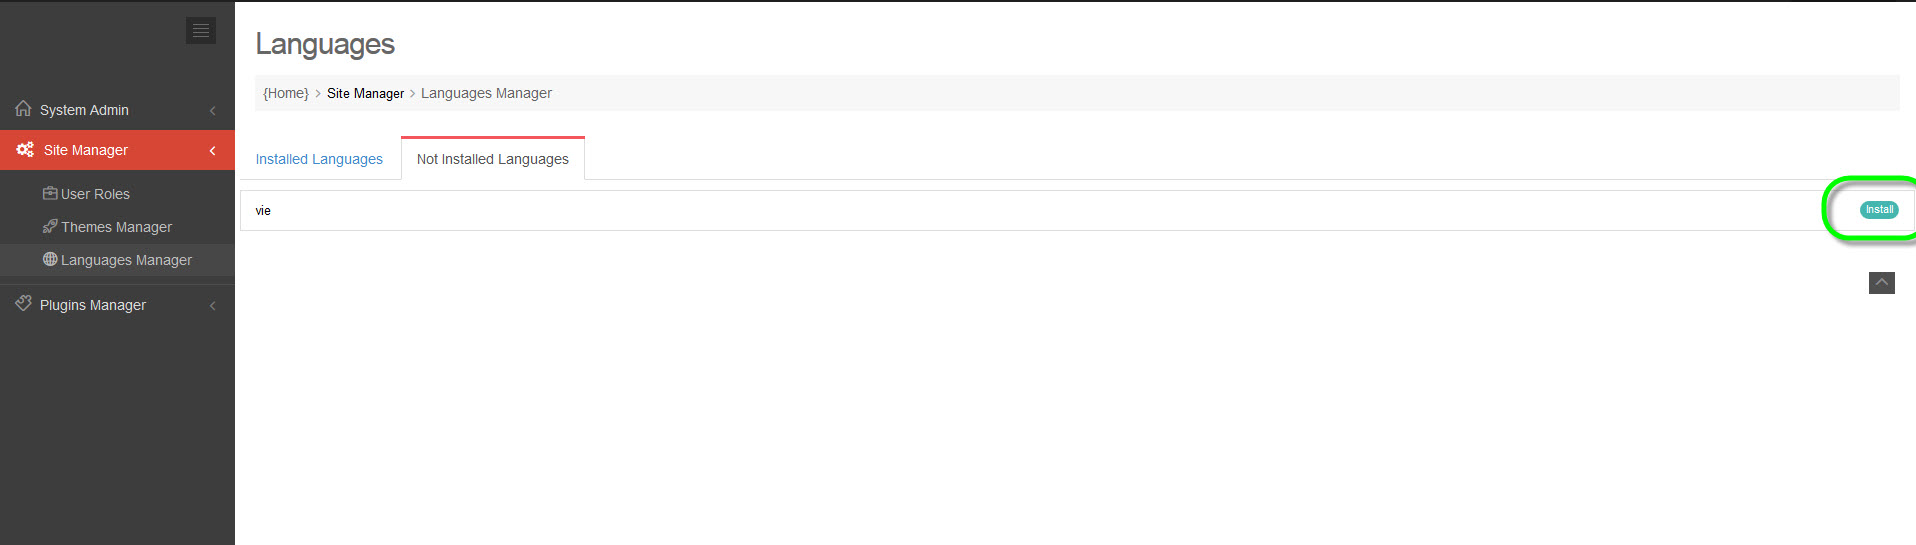Select the Not Installed Languages tab
This screenshot has height=545, width=1916.
pos(492,159)
